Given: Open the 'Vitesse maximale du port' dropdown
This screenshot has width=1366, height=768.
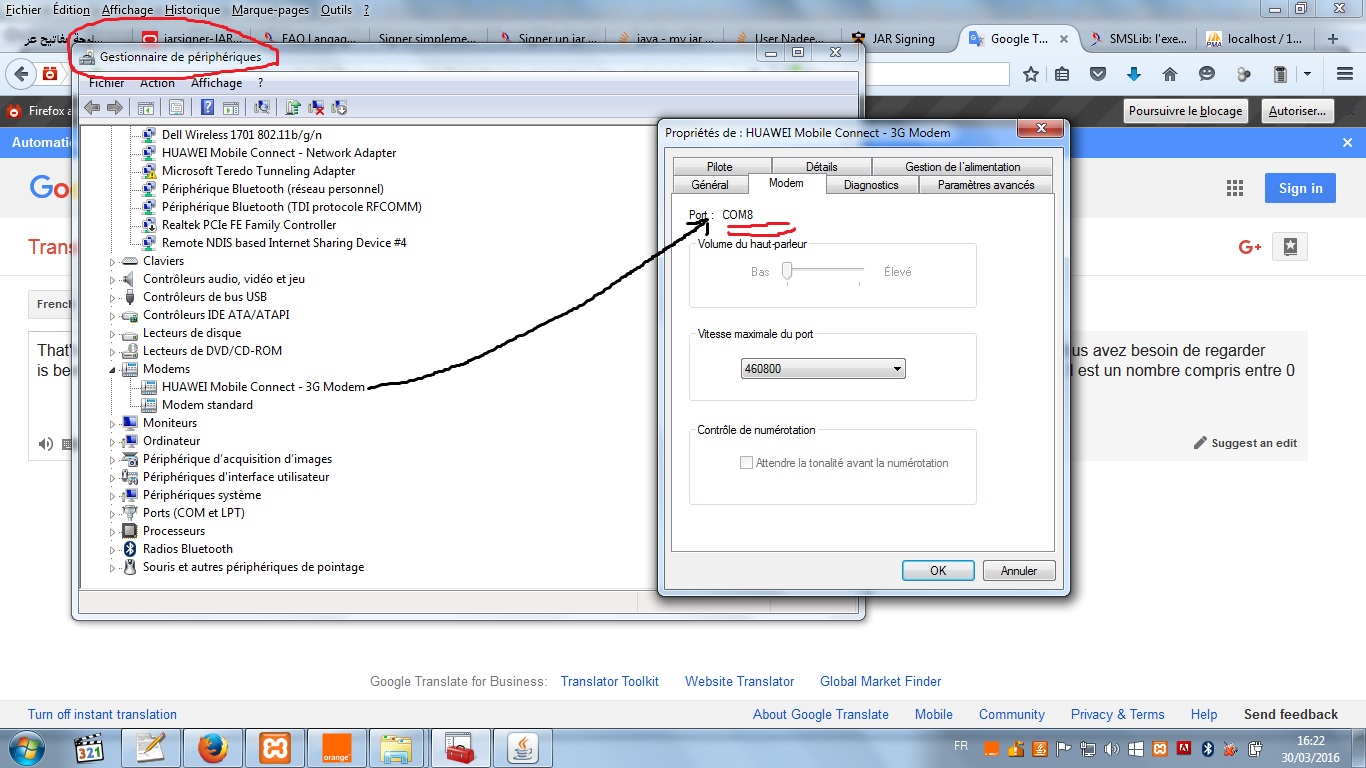Looking at the screenshot, I should 823,369.
